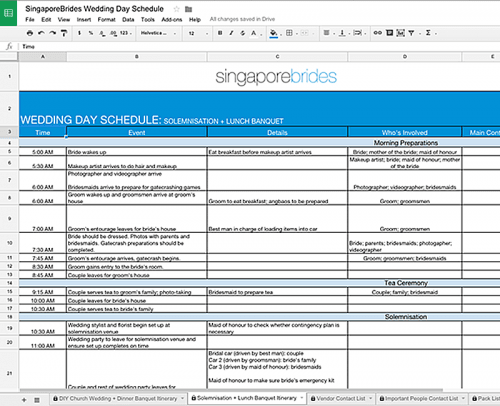
Task: Click the '7:45 AM' time cell
Action: pos(43,258)
